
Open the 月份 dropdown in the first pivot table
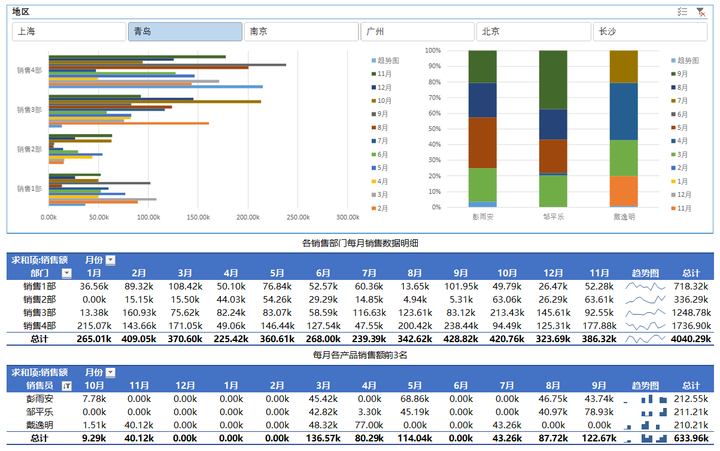click(111, 260)
